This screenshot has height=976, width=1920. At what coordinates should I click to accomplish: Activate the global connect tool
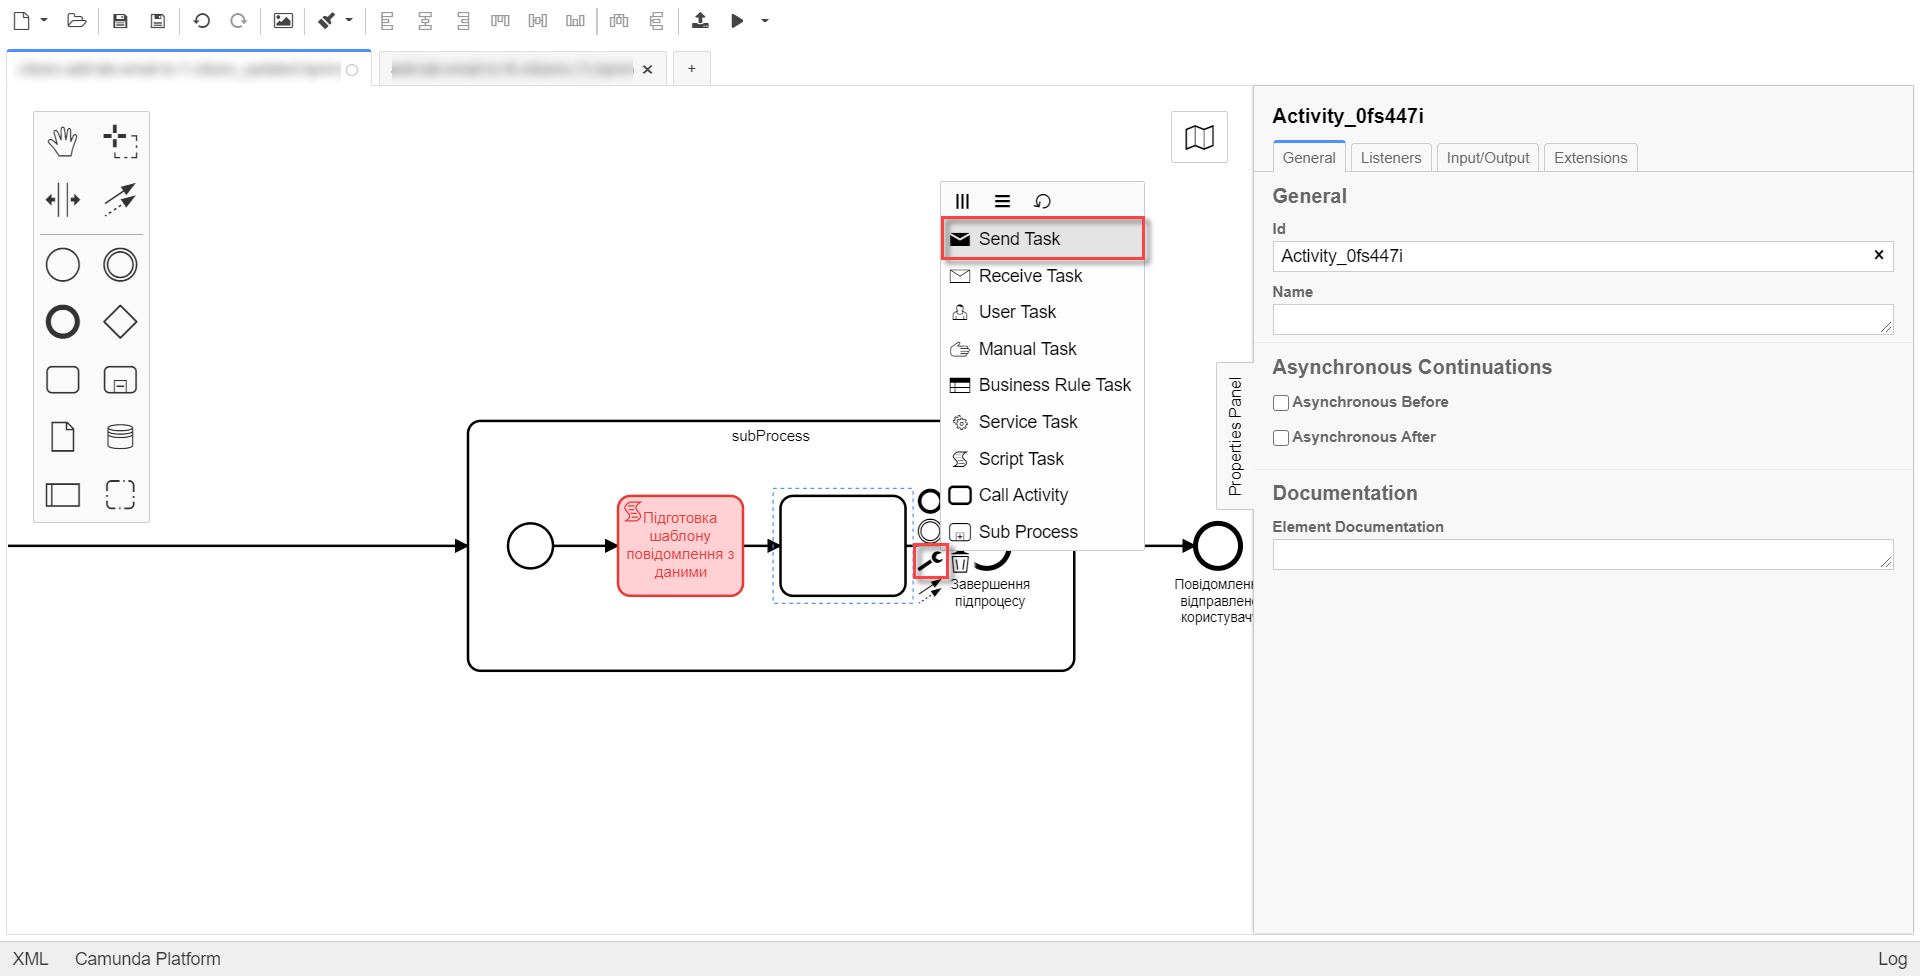[120, 199]
